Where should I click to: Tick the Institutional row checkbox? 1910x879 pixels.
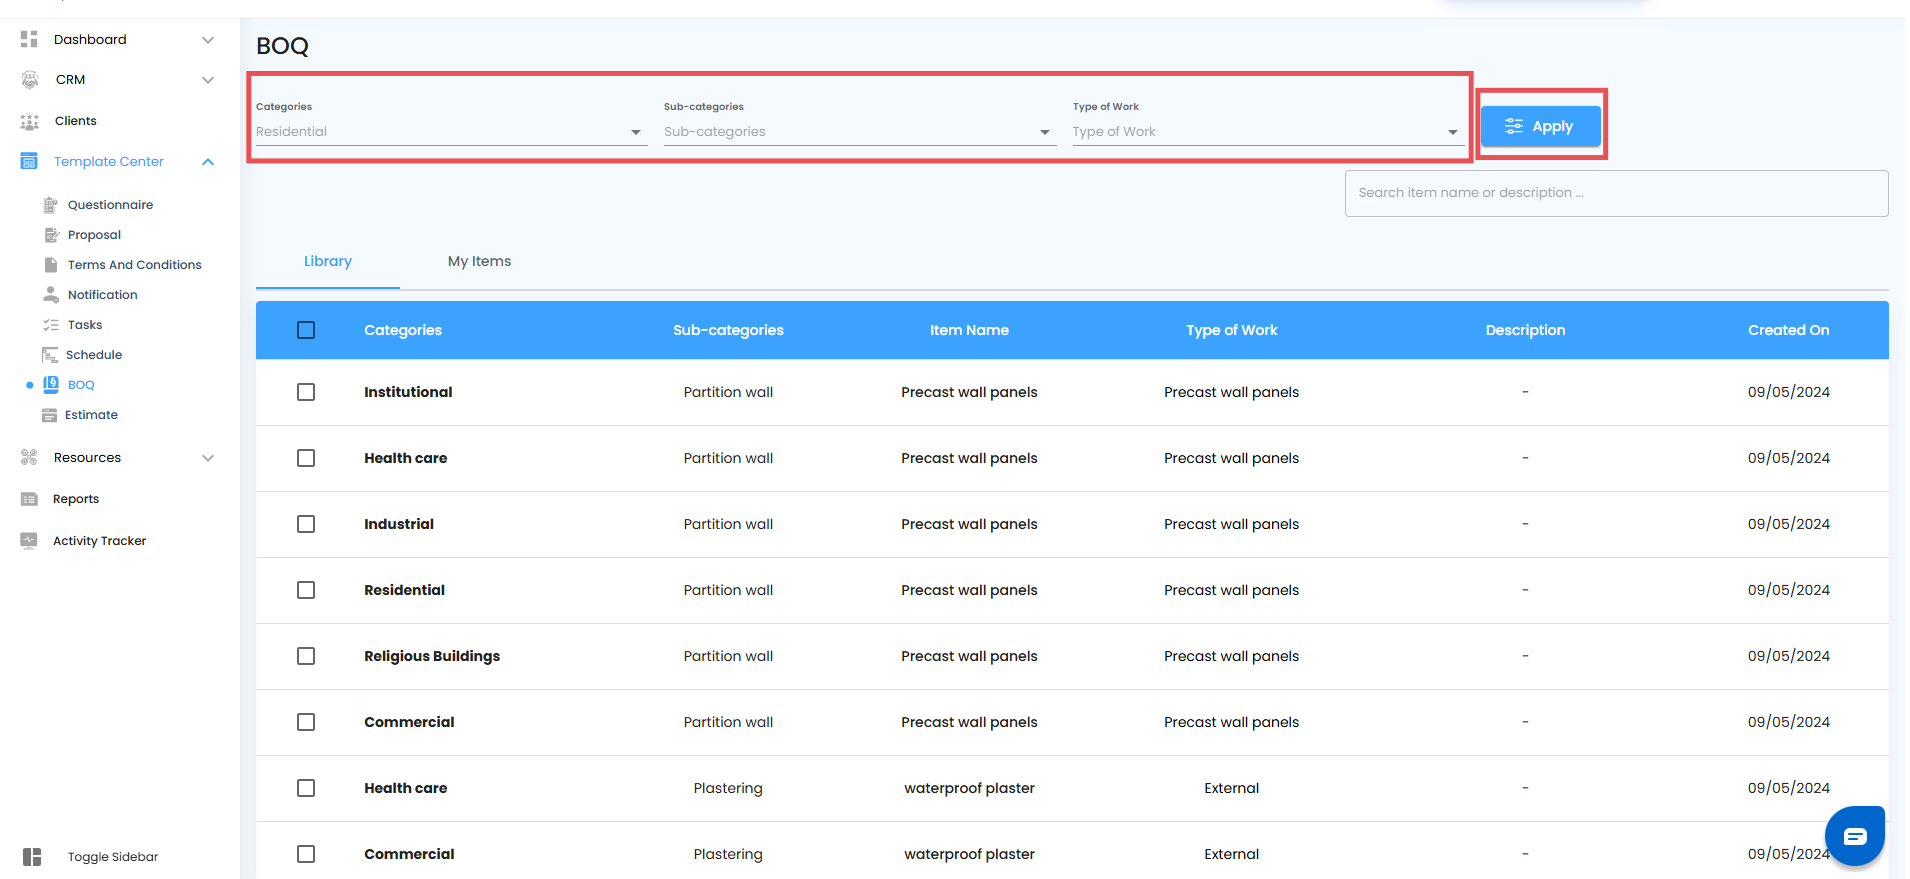coord(306,392)
